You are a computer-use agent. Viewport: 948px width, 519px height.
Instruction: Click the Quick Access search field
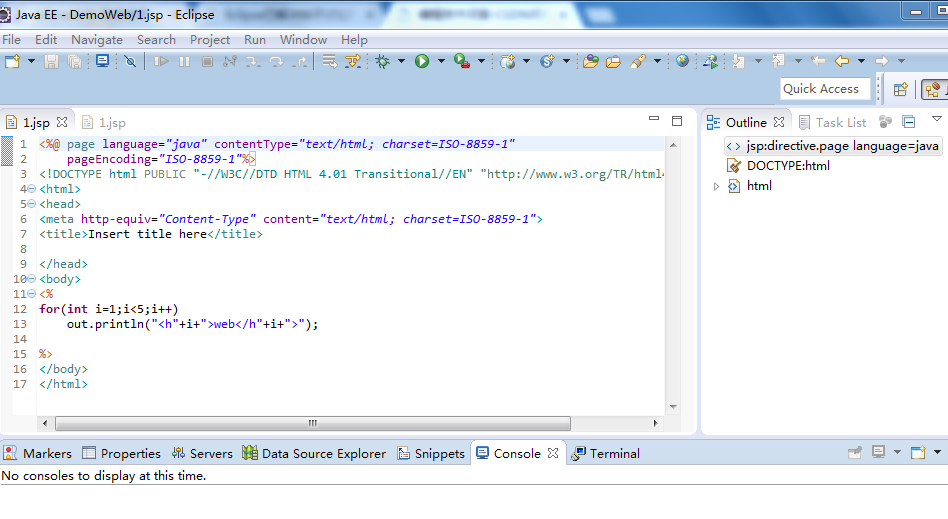pyautogui.click(x=825, y=89)
